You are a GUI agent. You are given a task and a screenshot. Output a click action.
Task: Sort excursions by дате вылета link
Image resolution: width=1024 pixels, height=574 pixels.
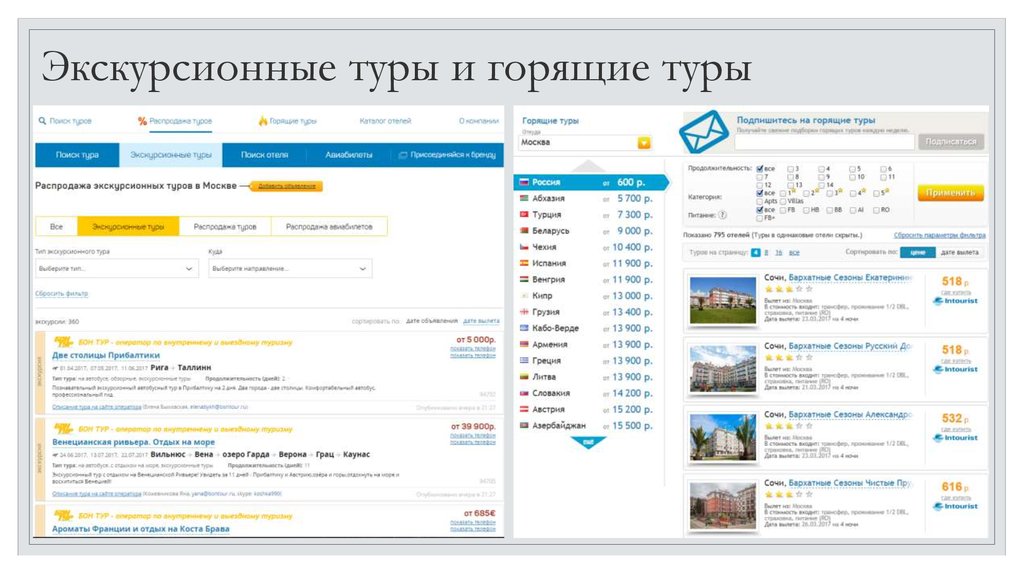tap(481, 321)
